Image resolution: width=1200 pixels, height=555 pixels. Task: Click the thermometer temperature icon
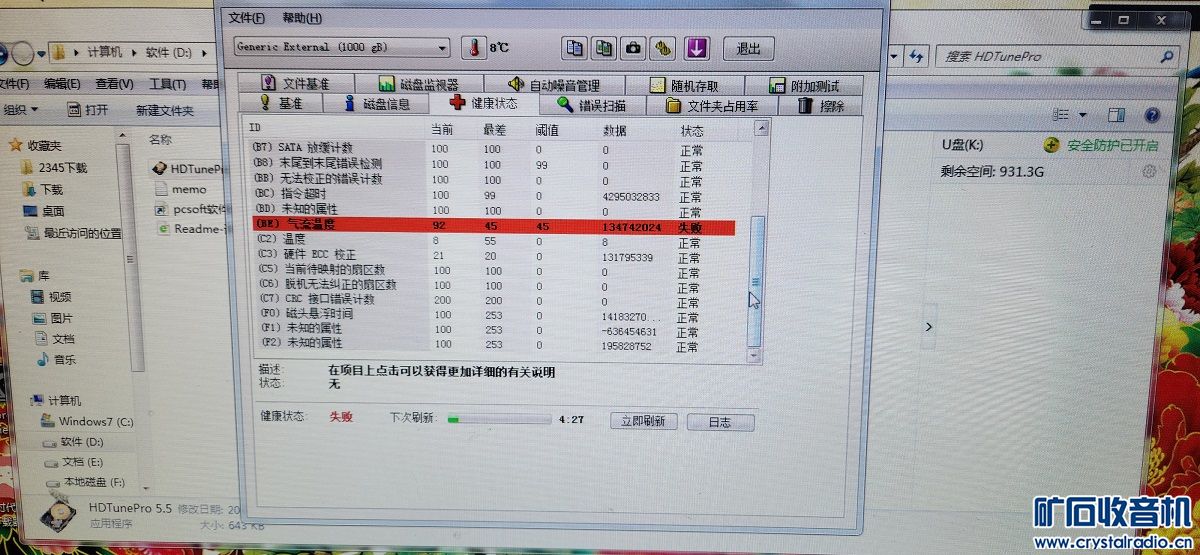coord(473,48)
